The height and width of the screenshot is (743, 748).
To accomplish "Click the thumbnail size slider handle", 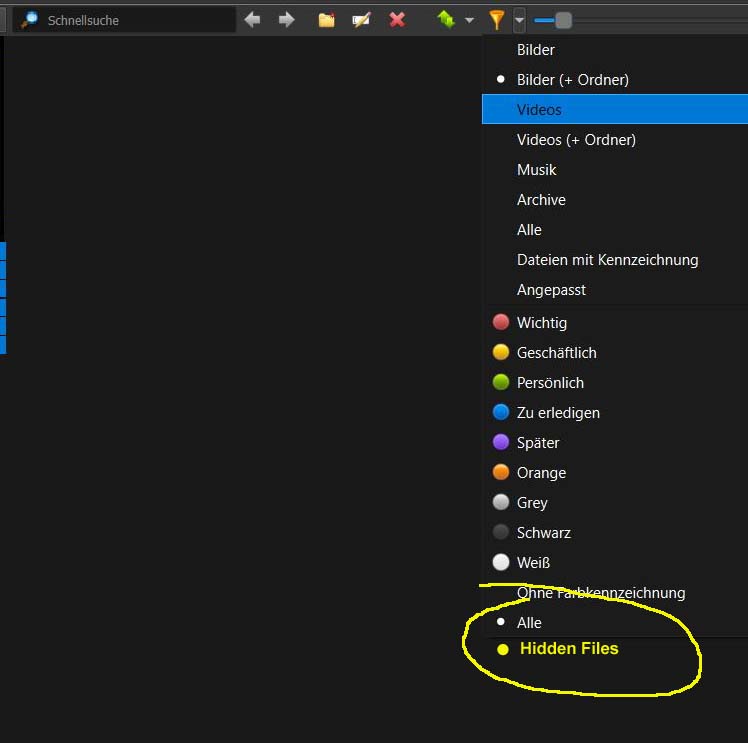I will (563, 20).
